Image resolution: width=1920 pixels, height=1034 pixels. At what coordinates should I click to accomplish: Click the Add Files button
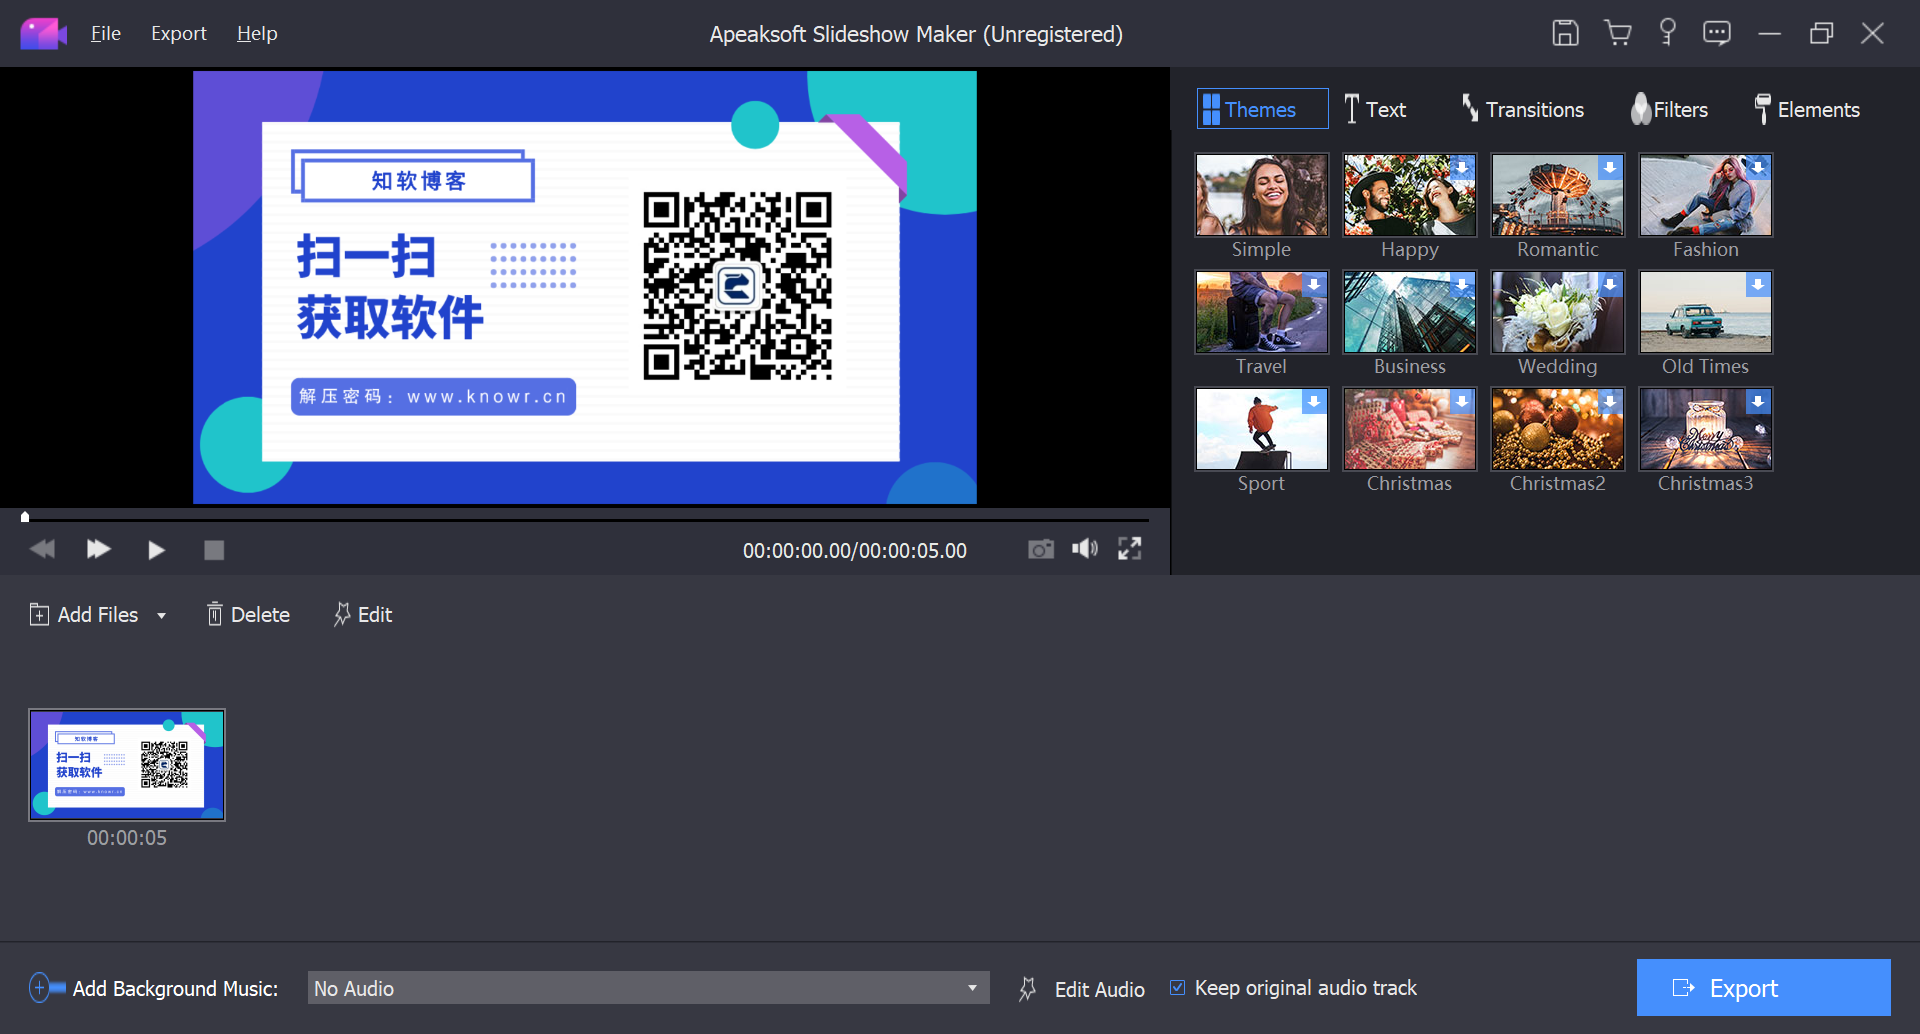click(84, 615)
